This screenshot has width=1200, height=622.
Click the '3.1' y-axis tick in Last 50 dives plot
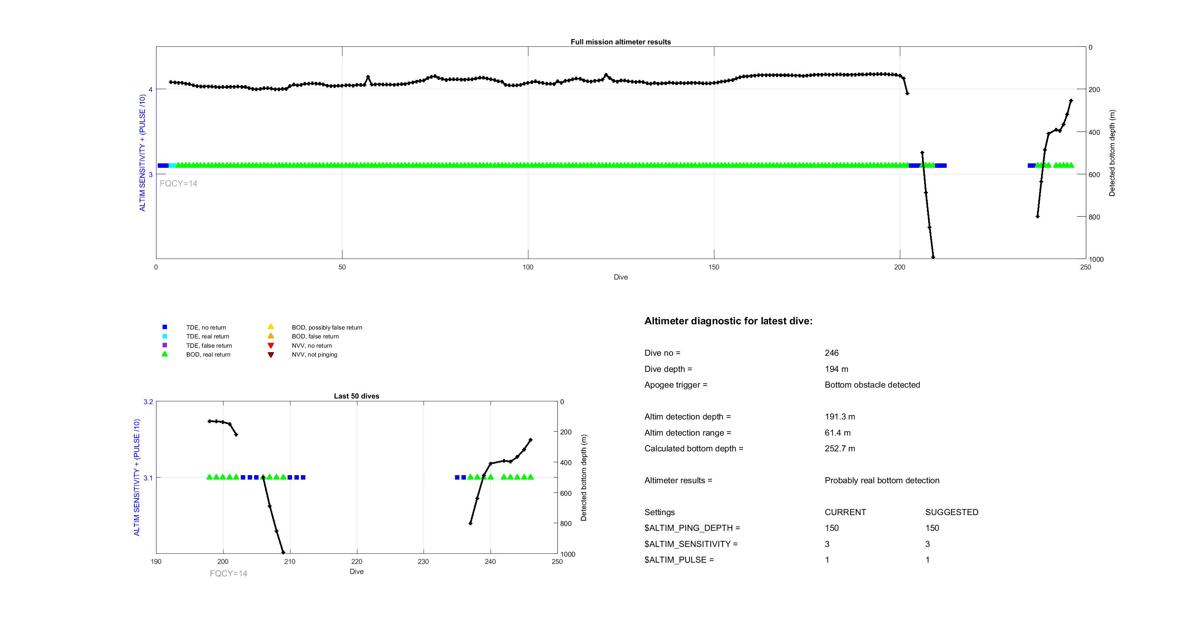click(x=148, y=478)
